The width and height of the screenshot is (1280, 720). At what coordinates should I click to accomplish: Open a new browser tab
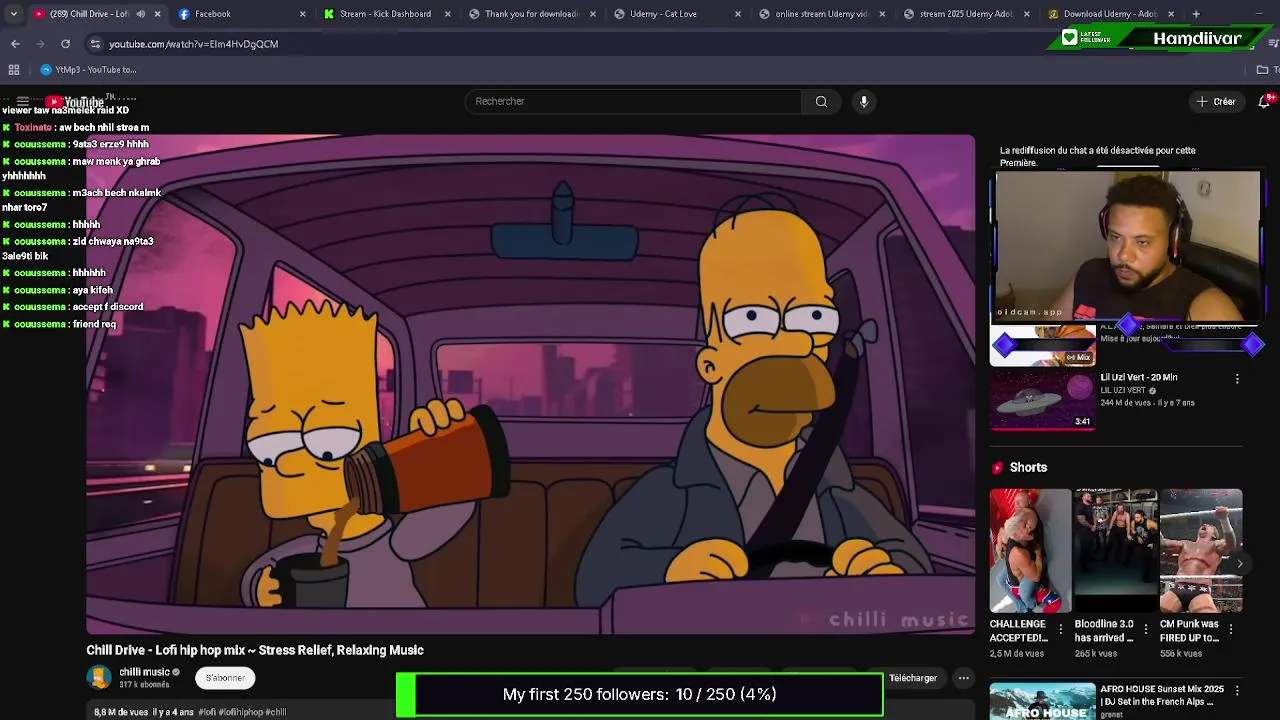coord(1196,14)
